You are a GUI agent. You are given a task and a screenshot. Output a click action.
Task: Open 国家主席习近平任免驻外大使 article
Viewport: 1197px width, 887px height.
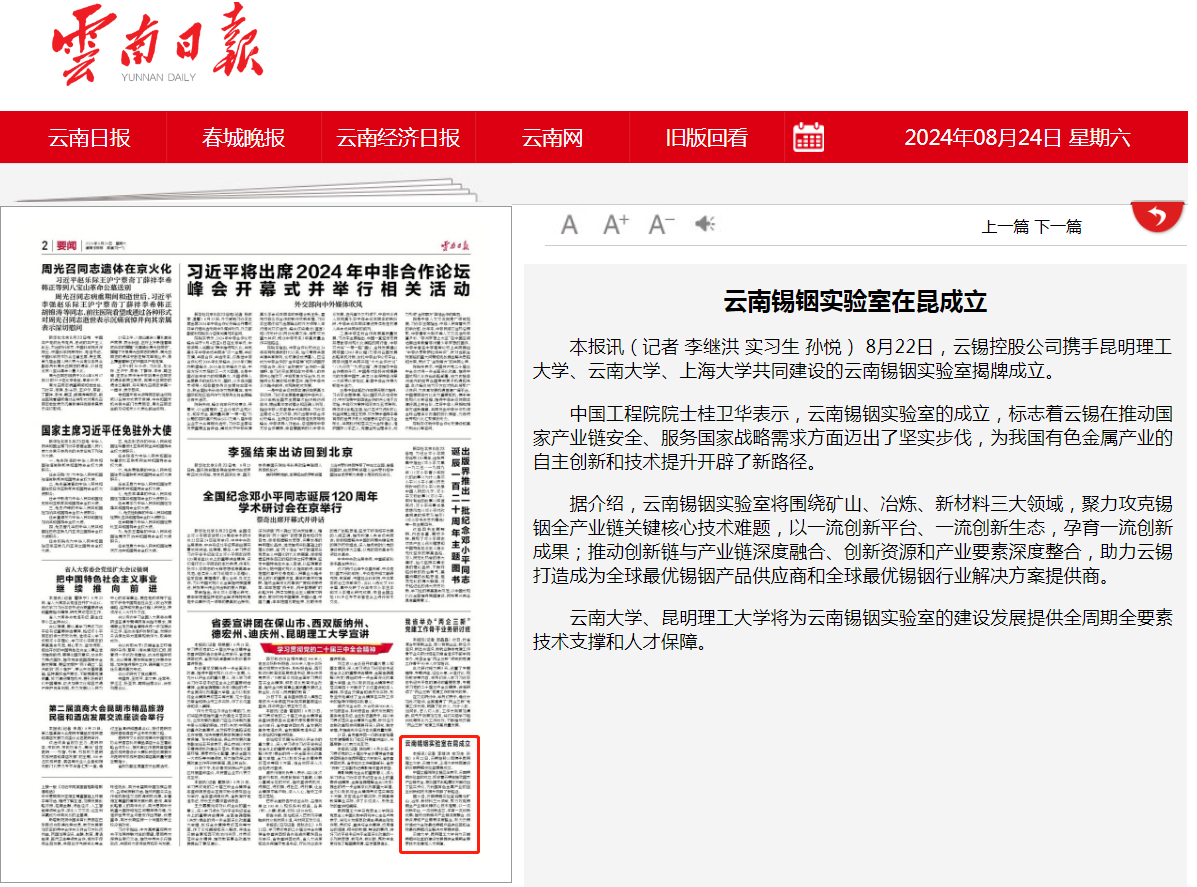click(107, 431)
